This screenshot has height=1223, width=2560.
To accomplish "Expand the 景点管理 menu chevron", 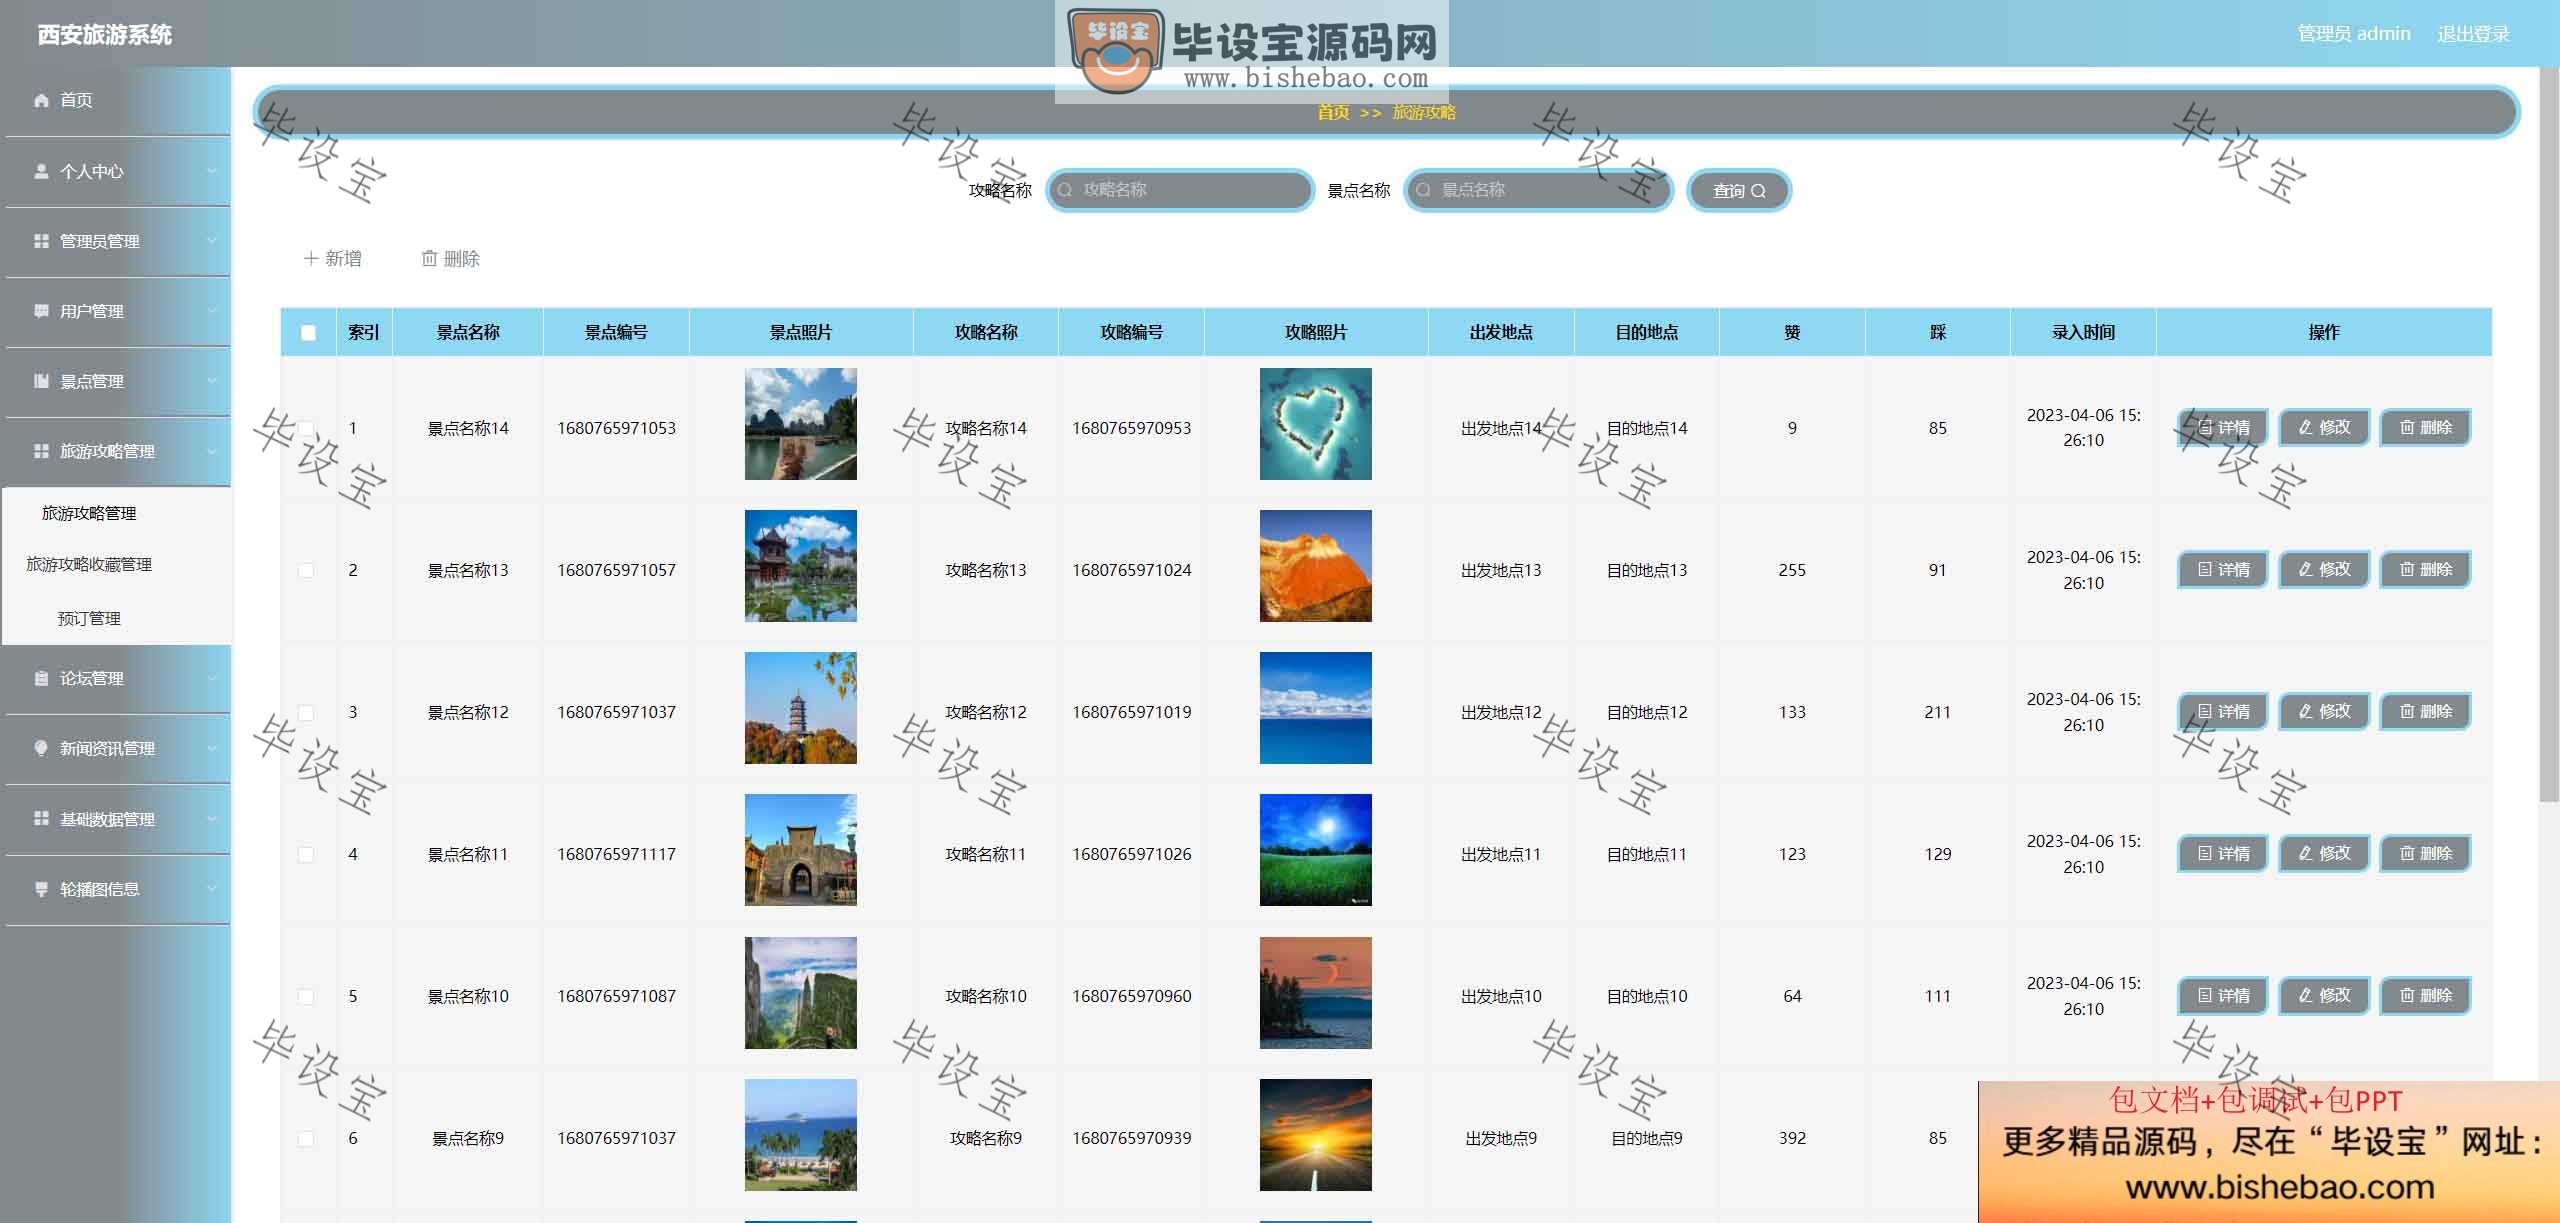I will click(x=211, y=381).
